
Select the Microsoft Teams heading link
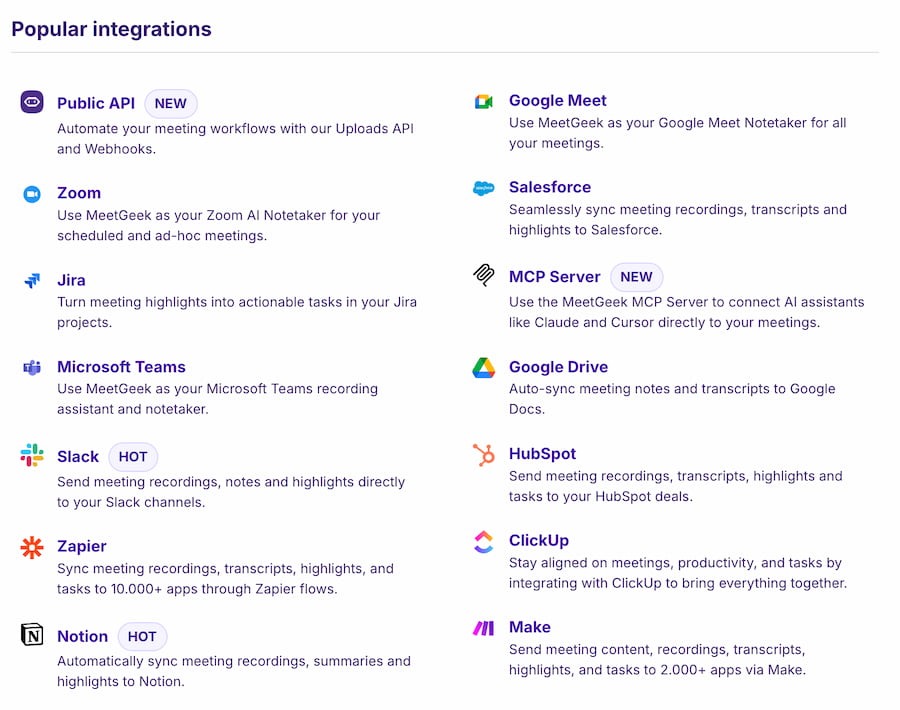click(x=121, y=367)
